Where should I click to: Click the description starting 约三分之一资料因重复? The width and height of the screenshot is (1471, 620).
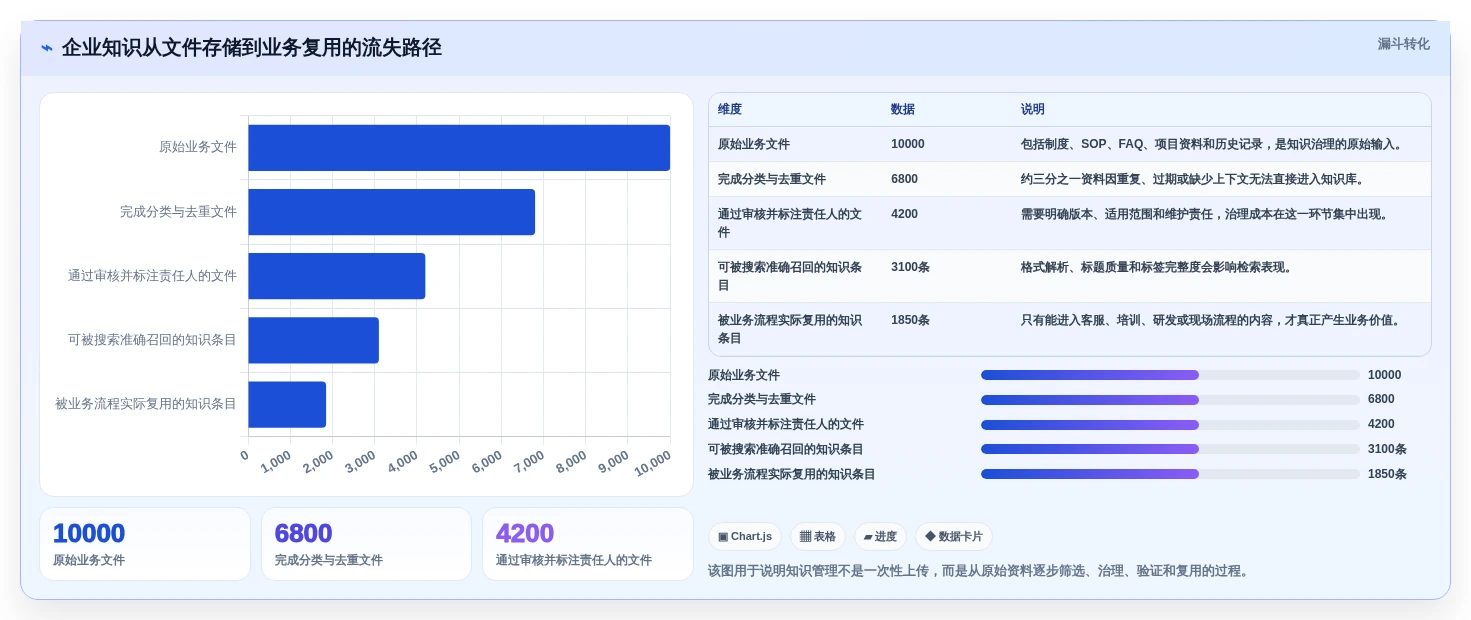click(1195, 179)
